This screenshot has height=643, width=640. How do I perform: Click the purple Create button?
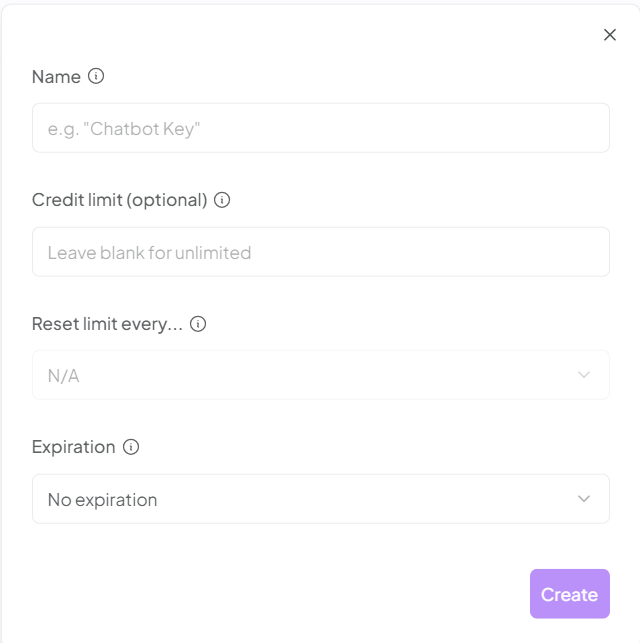pos(569,593)
